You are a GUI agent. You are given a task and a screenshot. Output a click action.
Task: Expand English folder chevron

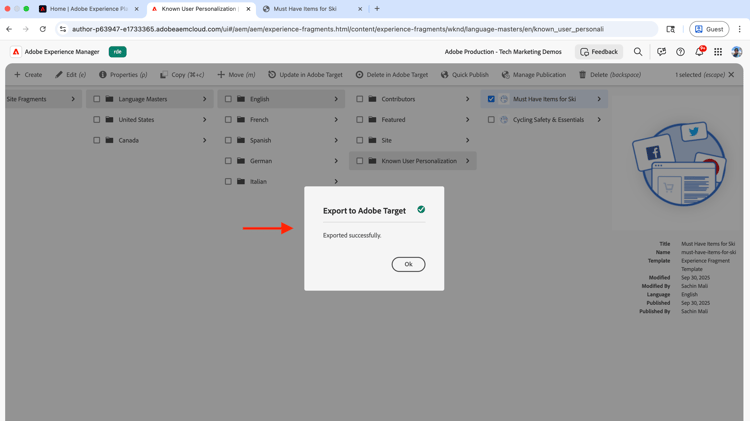(x=336, y=99)
